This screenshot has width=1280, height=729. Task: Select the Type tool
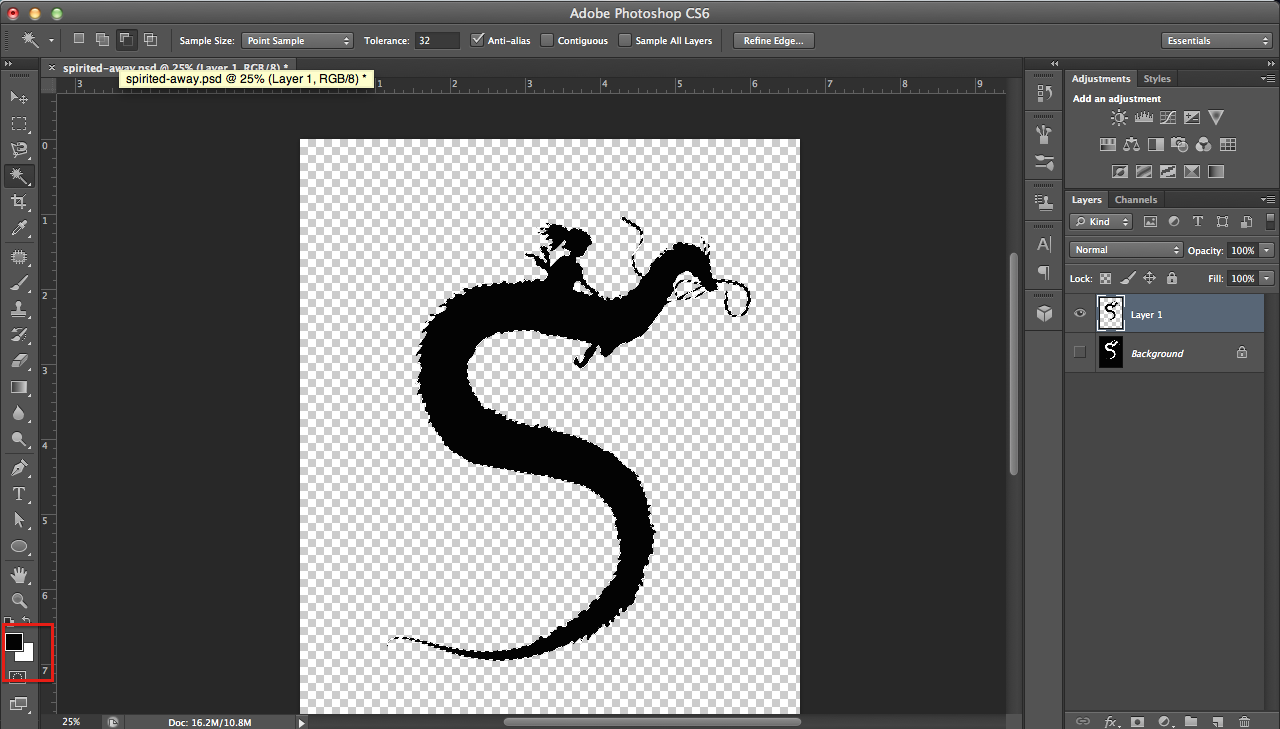[19, 495]
